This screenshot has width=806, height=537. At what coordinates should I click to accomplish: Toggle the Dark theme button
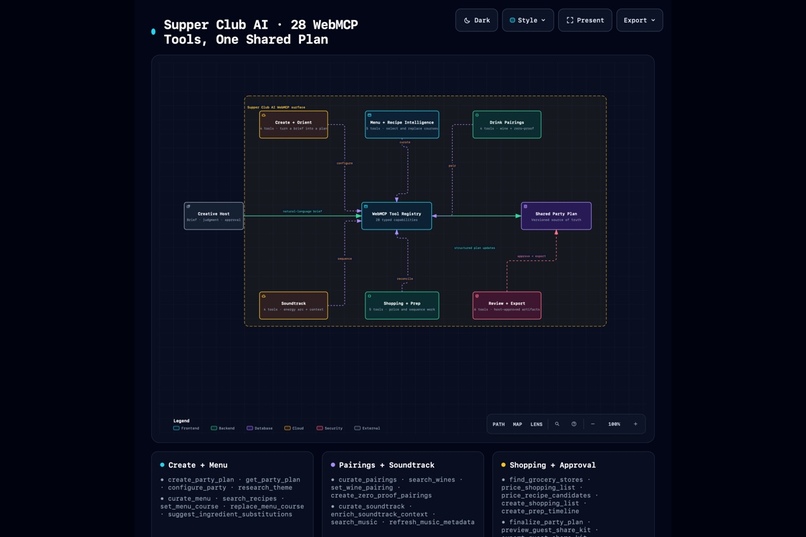click(x=477, y=20)
